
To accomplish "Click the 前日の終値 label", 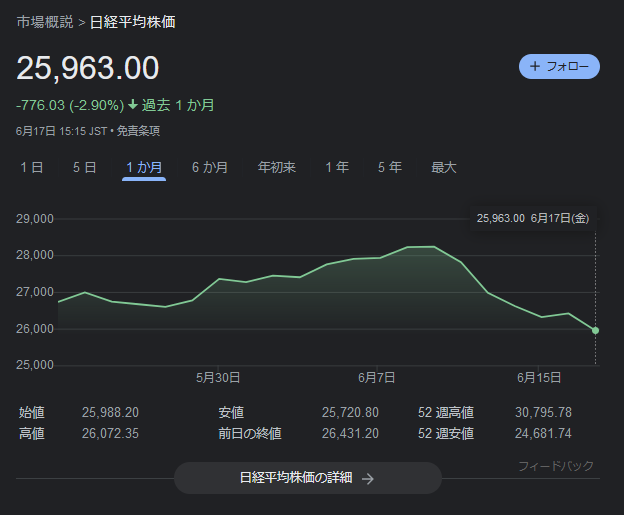I will tap(250, 433).
